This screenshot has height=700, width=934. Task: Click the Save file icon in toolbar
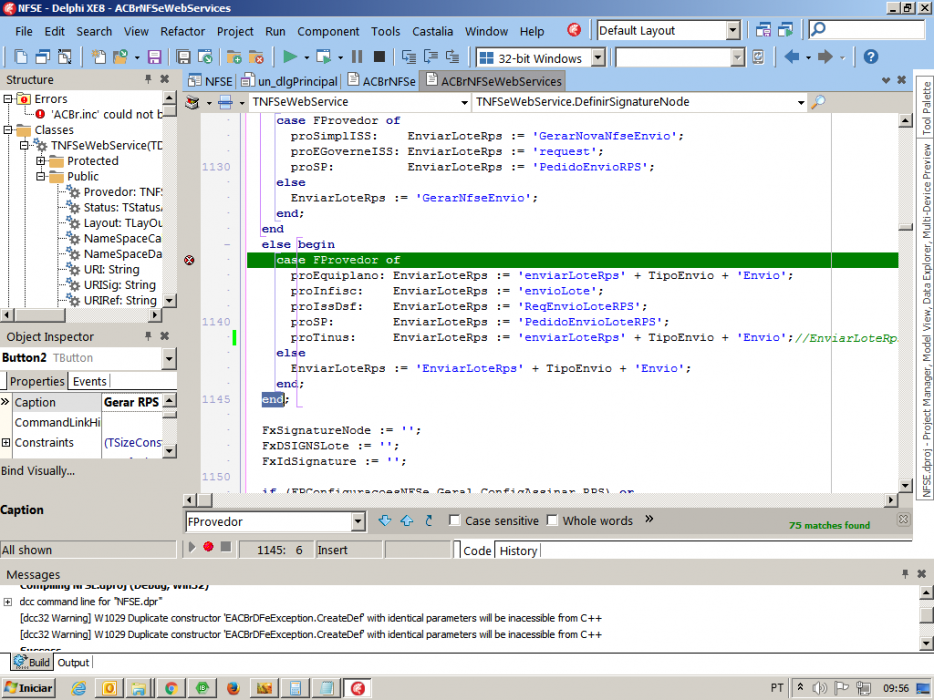[154, 57]
